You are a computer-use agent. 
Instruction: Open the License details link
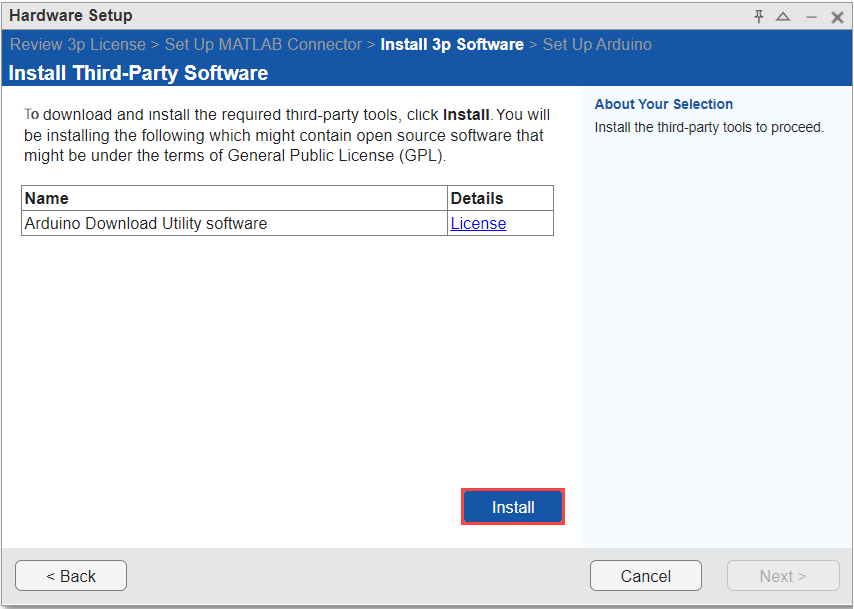pyautogui.click(x=478, y=224)
